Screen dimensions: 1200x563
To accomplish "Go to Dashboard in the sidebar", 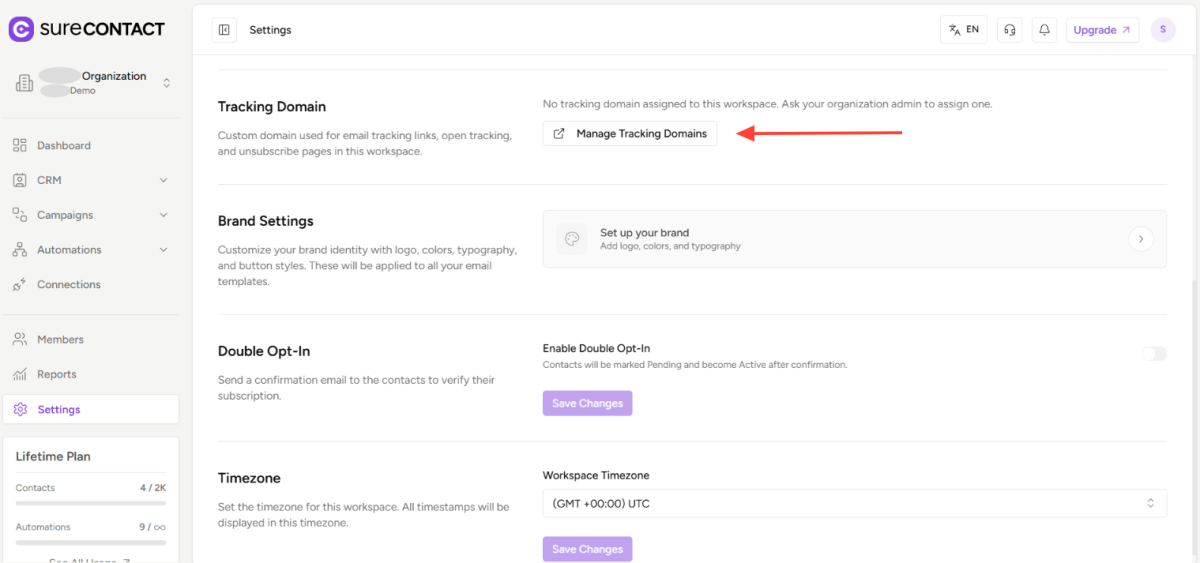I will click(x=64, y=146).
